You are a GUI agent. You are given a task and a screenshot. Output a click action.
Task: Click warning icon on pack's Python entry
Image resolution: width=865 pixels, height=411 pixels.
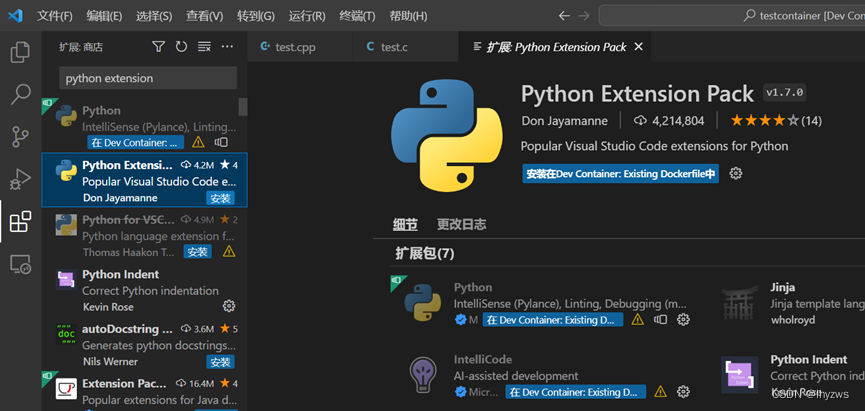pyautogui.click(x=638, y=319)
